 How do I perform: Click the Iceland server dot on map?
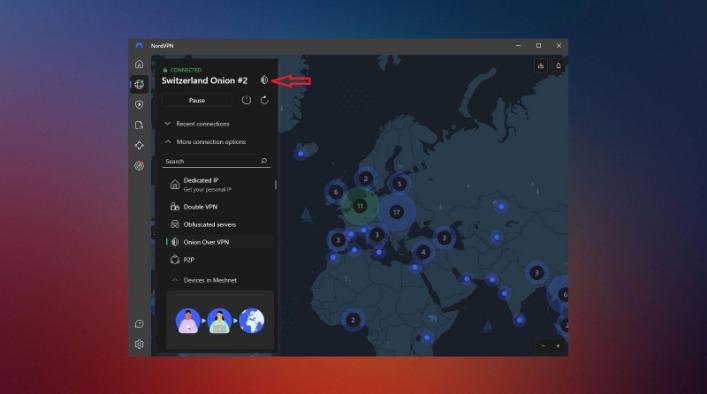point(301,154)
